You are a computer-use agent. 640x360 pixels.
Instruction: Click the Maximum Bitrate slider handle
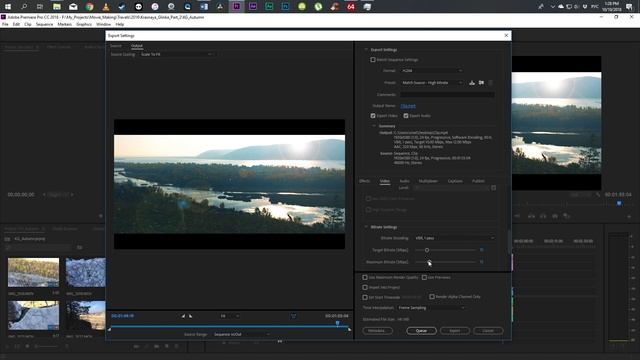point(429,262)
